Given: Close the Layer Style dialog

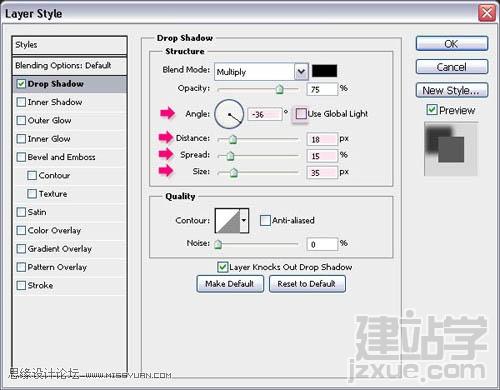Looking at the screenshot, I should [x=487, y=13].
